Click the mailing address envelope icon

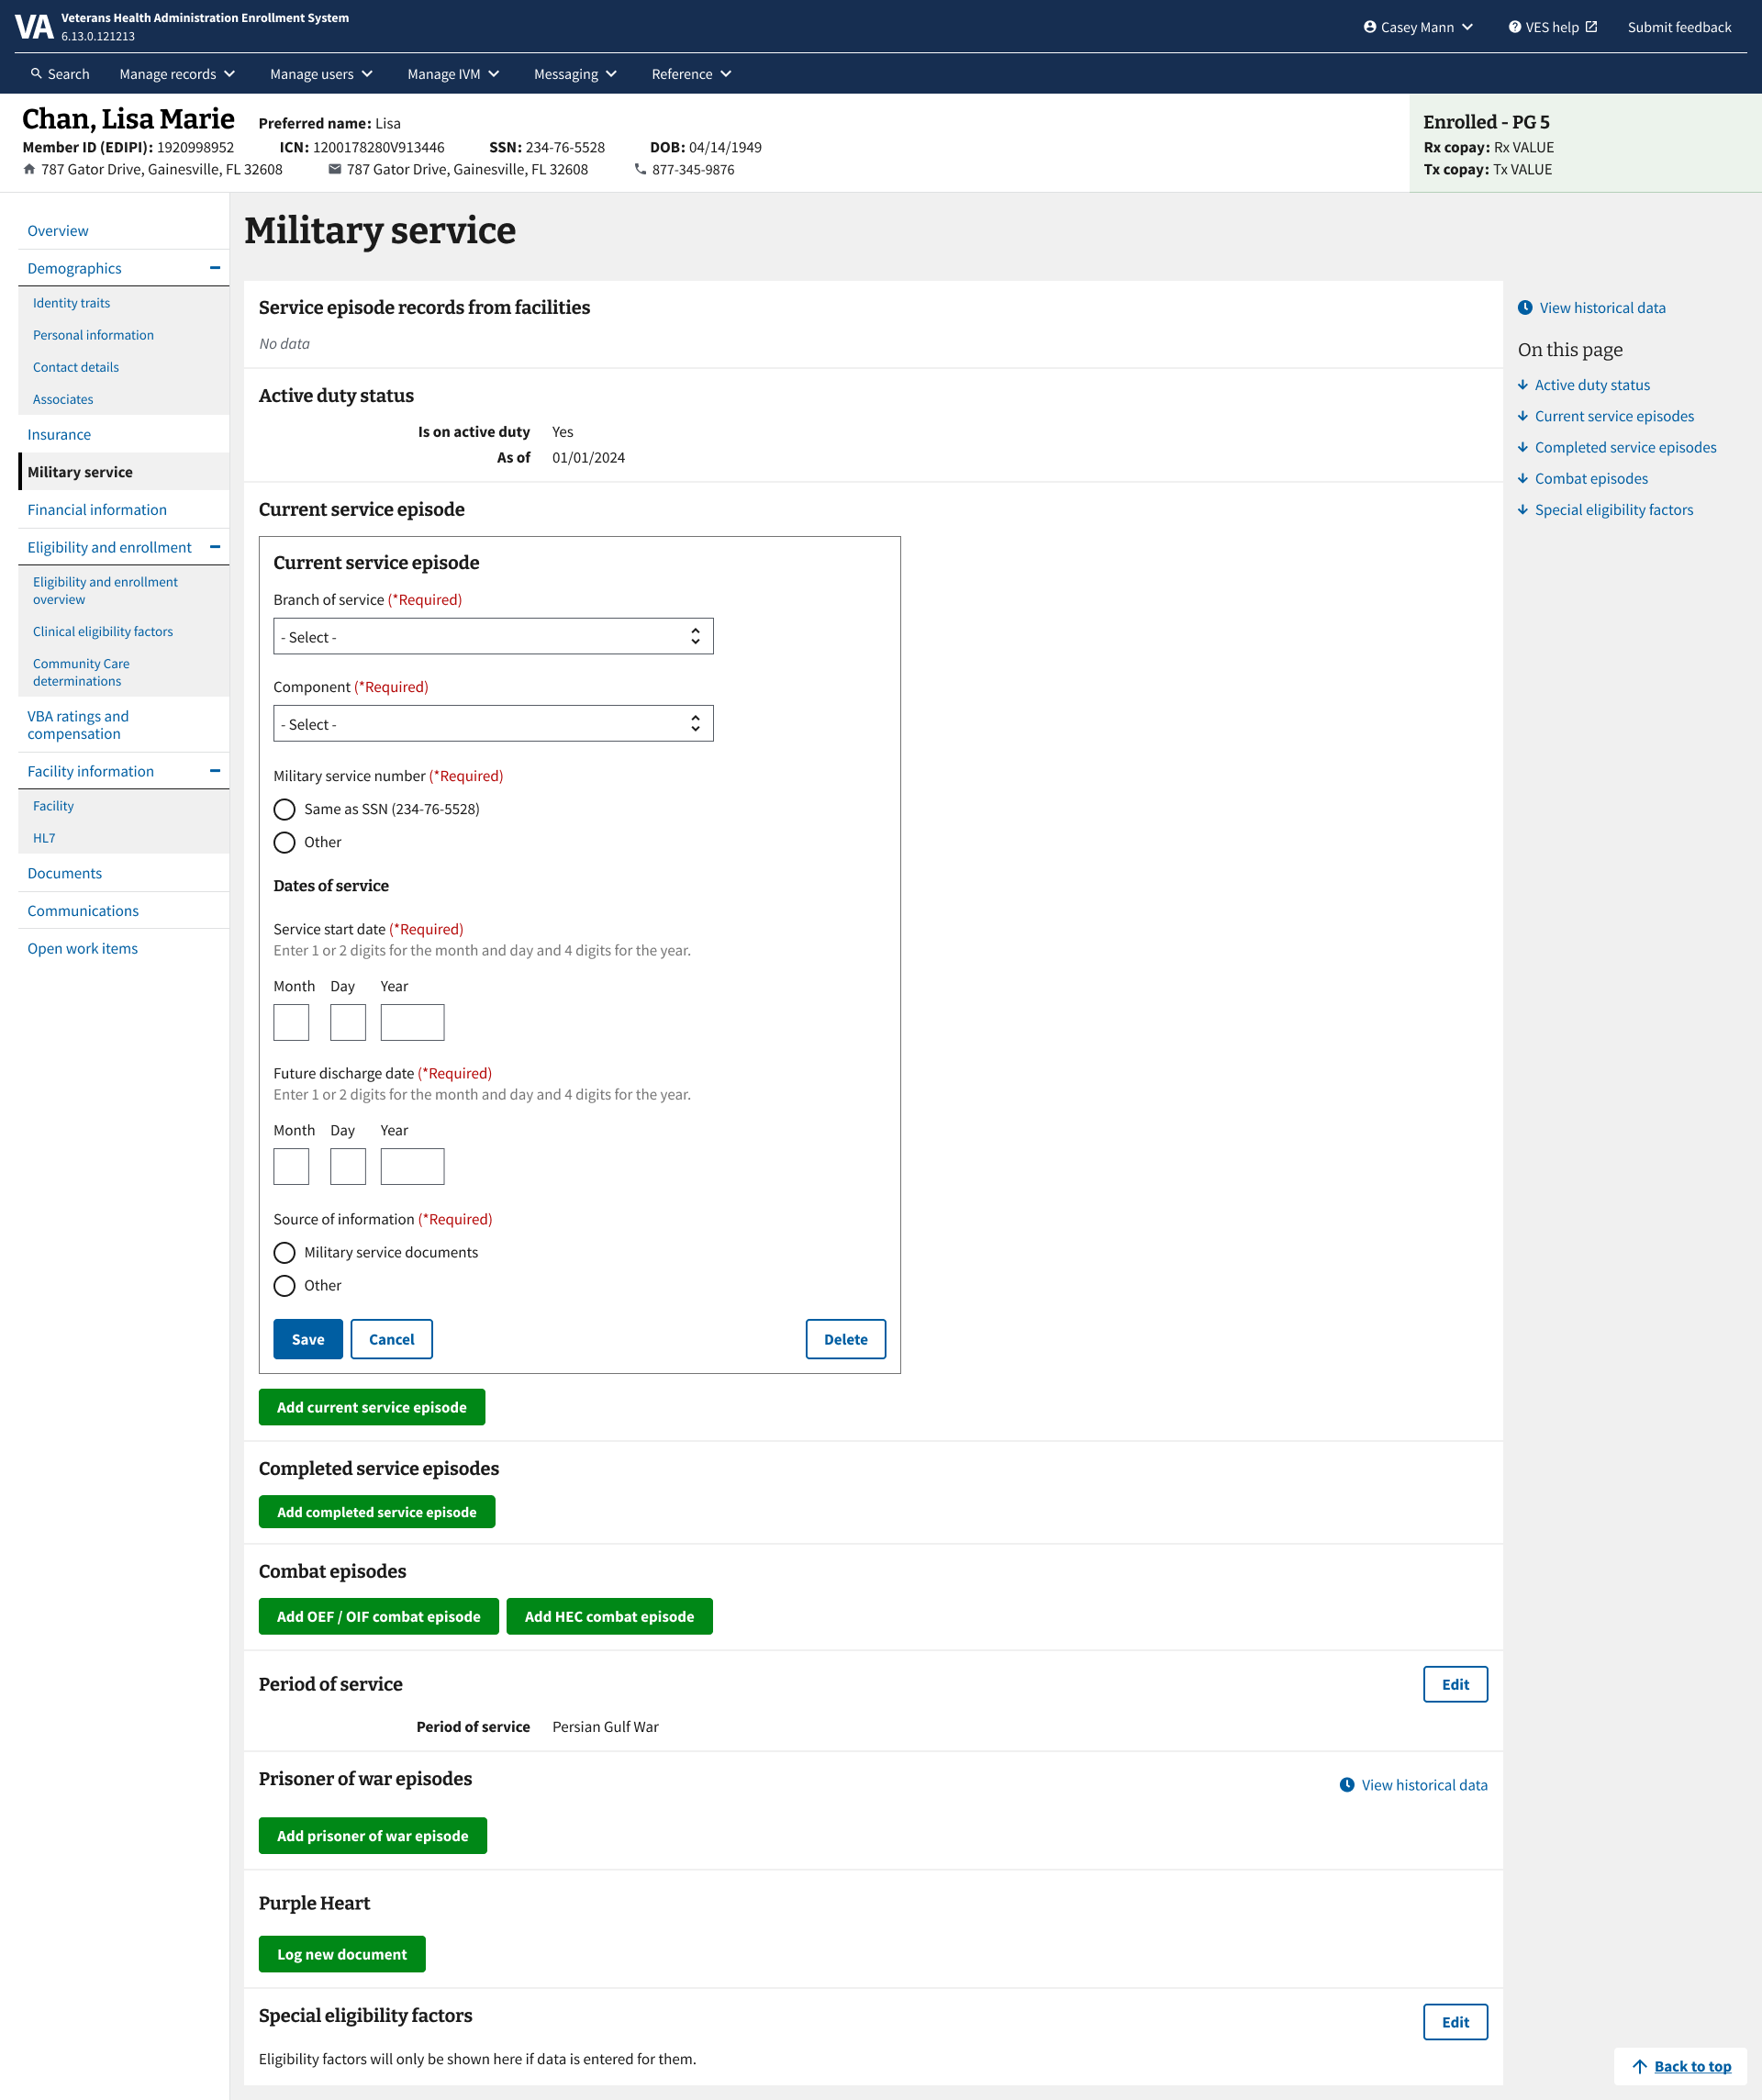(335, 170)
